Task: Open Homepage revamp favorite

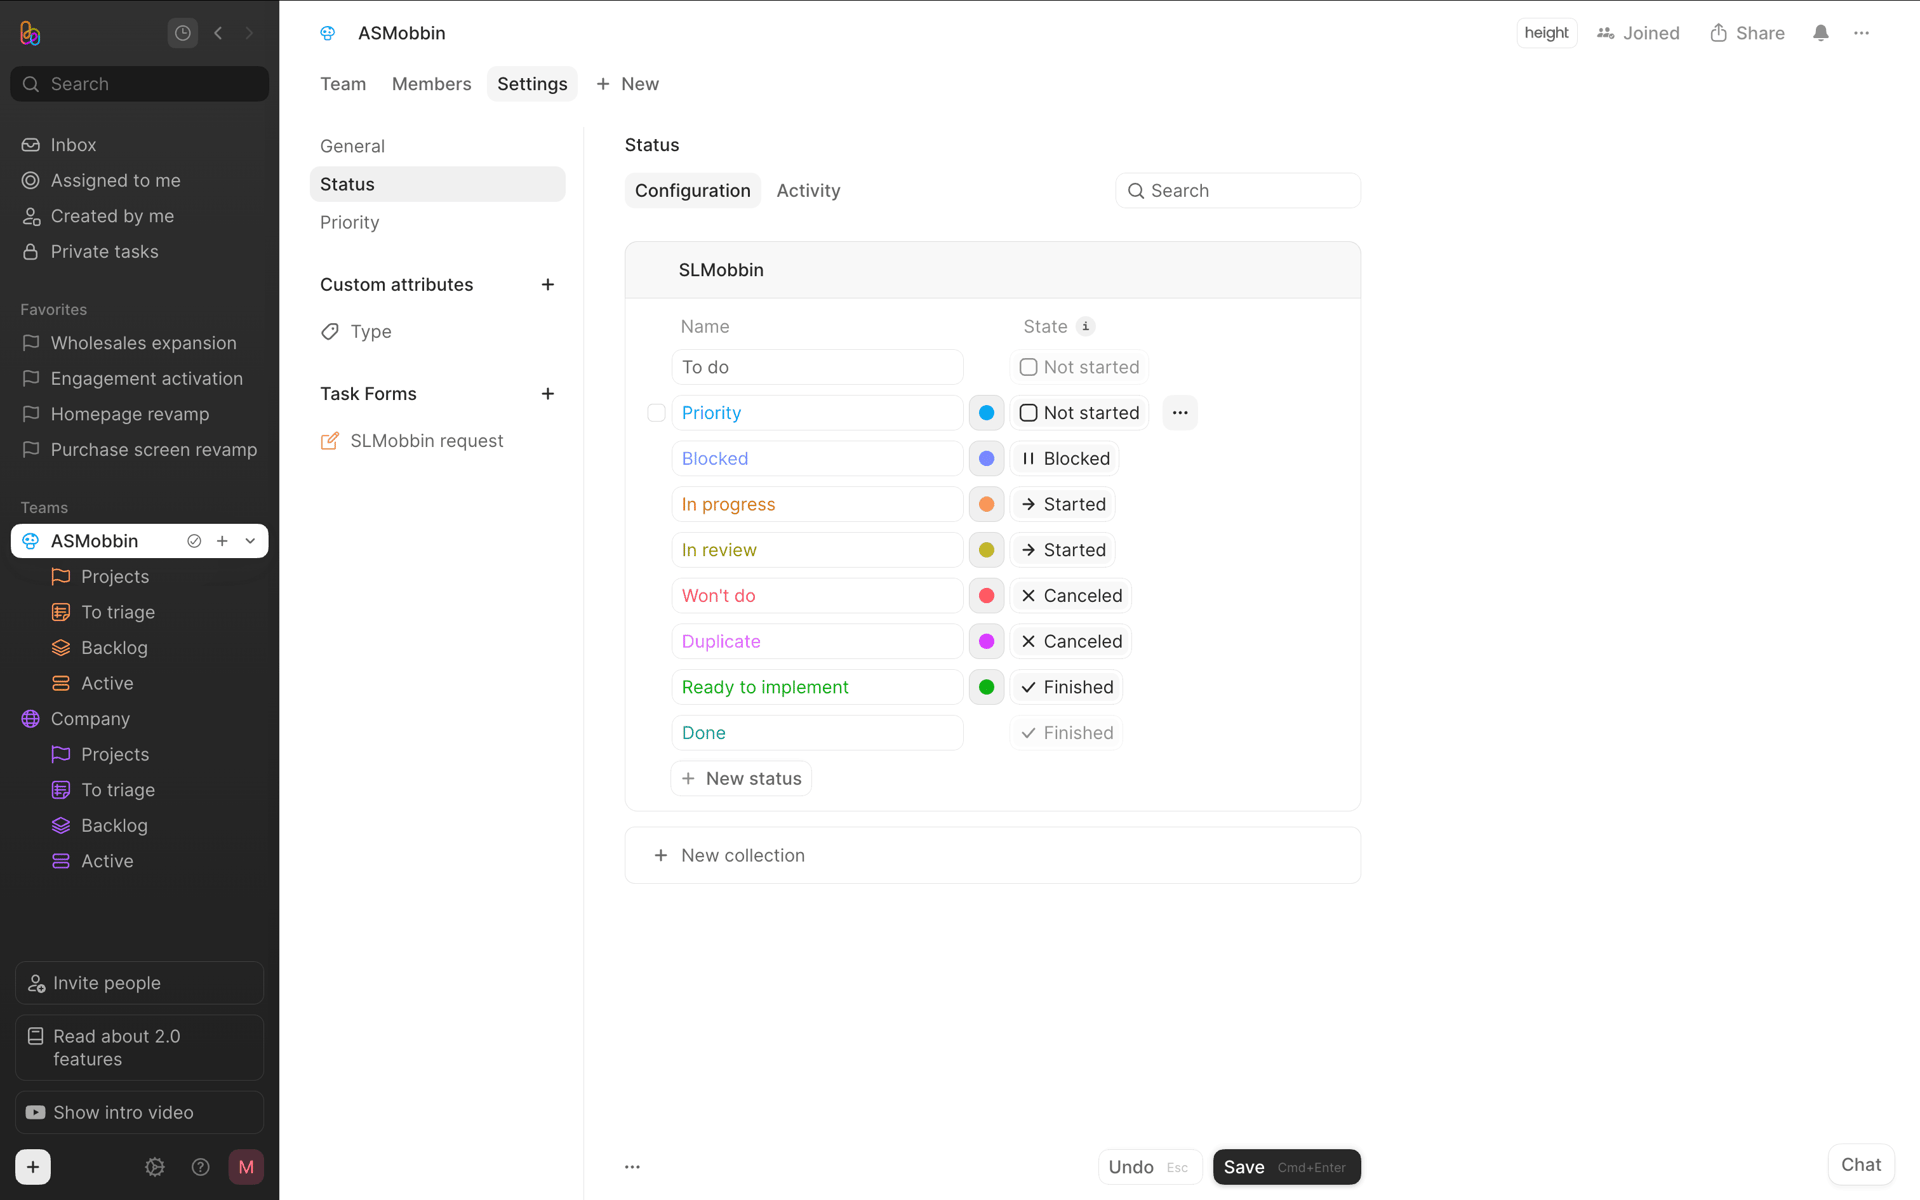Action: (x=139, y=414)
